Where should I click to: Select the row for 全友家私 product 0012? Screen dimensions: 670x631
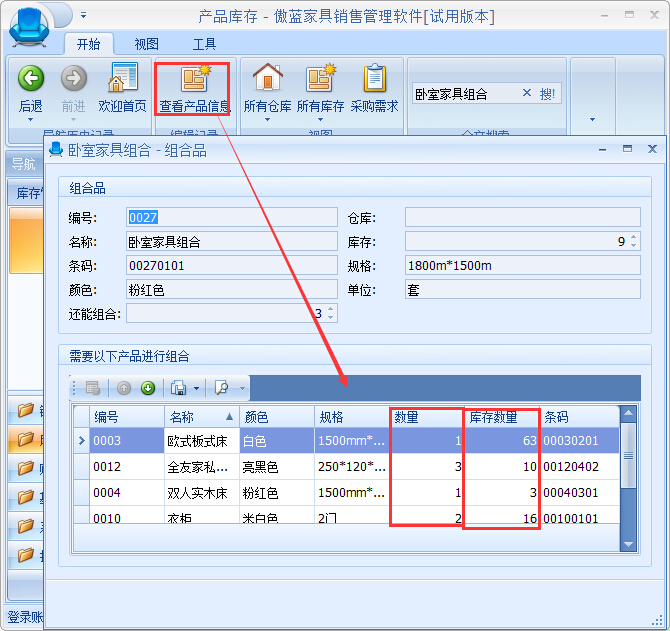click(x=200, y=466)
